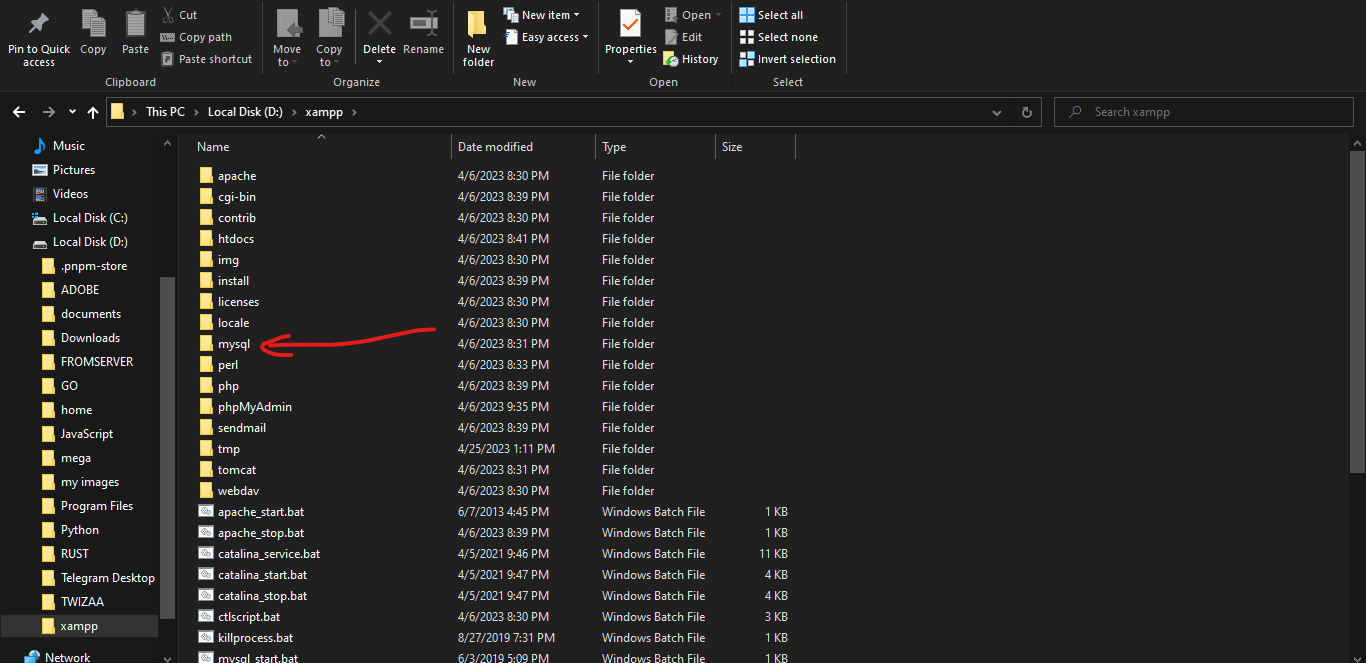
Task: Select the sendmail folder
Action: pos(242,428)
